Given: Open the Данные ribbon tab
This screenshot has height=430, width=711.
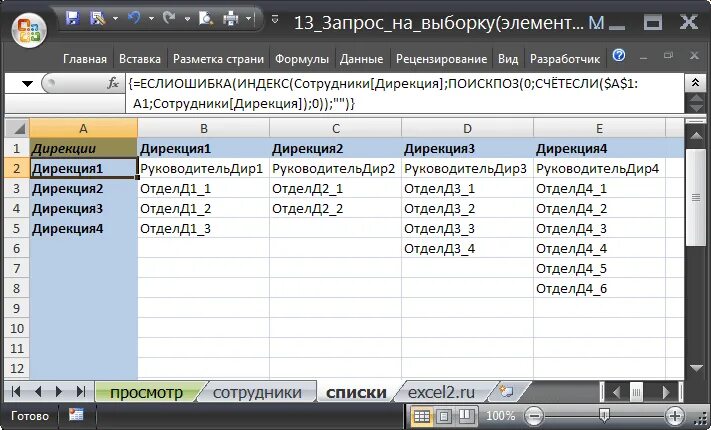Looking at the screenshot, I should pyautogui.click(x=361, y=59).
